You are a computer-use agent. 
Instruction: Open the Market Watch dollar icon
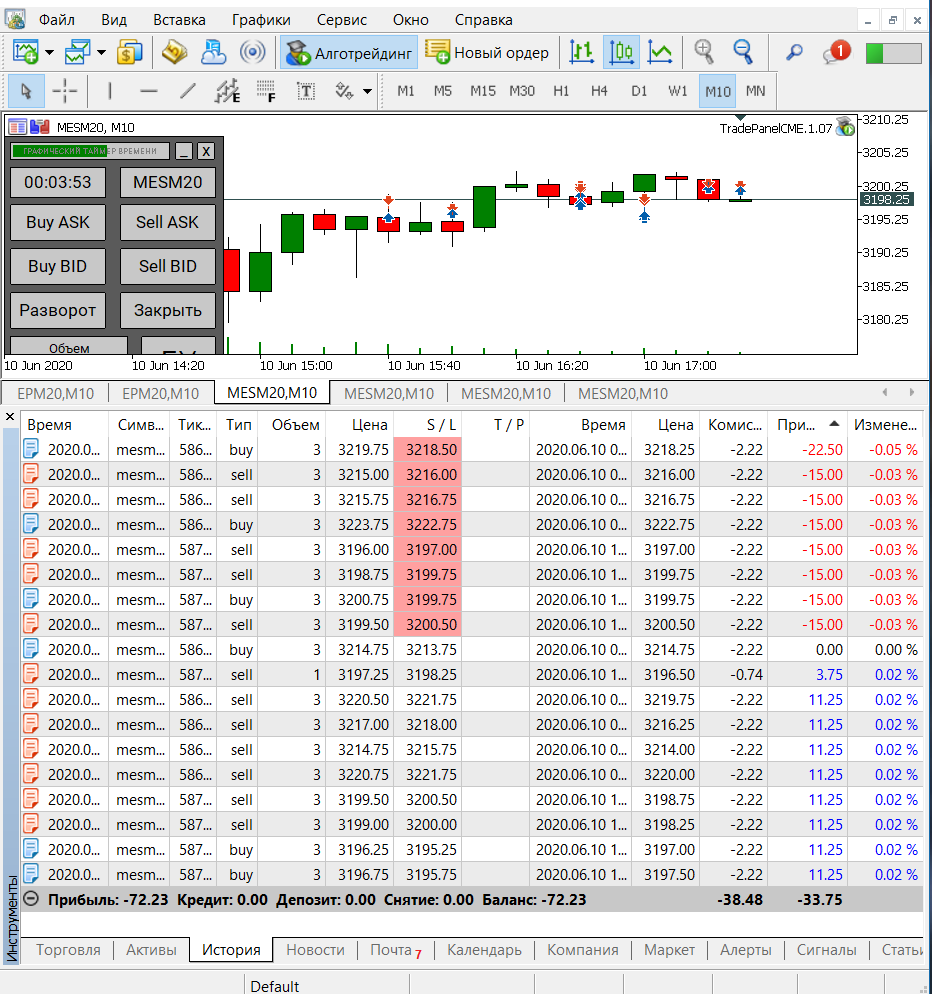[x=129, y=52]
